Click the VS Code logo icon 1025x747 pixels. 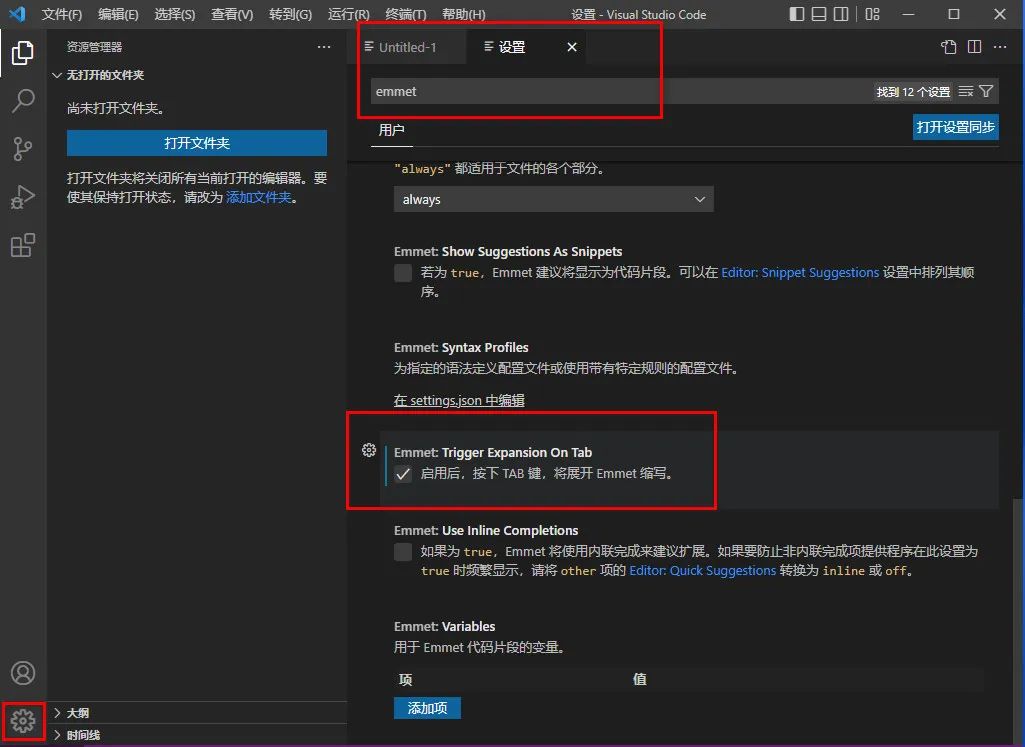coord(18,14)
